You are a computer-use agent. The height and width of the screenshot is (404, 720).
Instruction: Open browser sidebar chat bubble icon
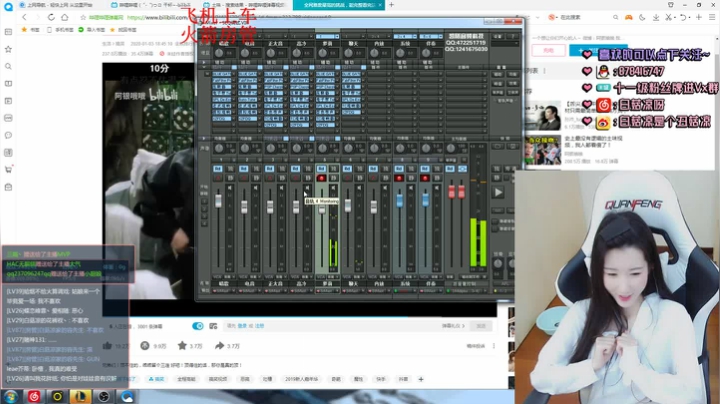8,135
